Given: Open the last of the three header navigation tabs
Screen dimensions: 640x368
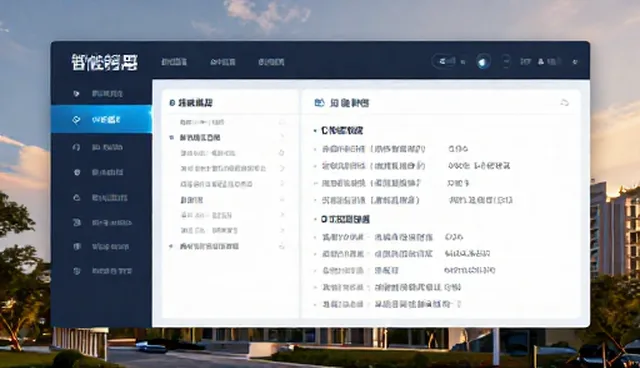Looking at the screenshot, I should 271,62.
